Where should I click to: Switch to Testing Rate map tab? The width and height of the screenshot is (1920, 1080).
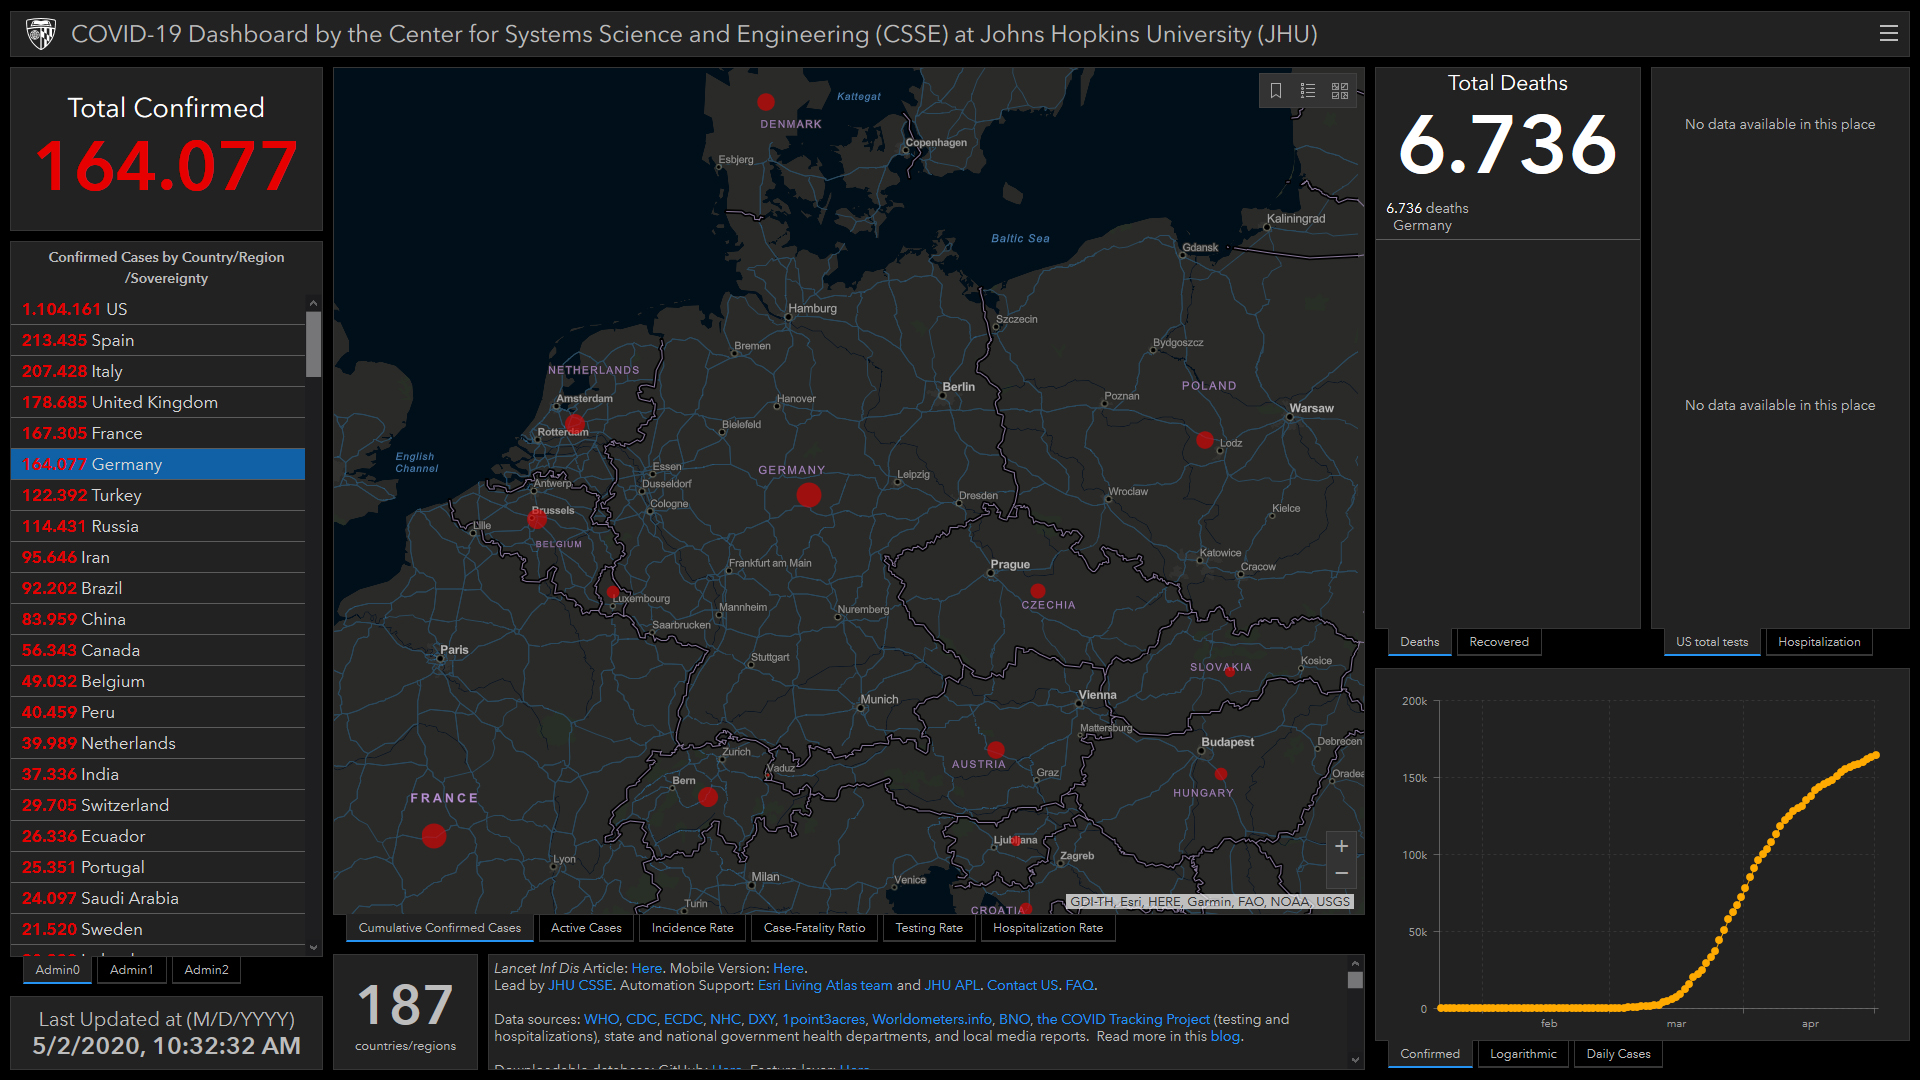click(x=929, y=928)
